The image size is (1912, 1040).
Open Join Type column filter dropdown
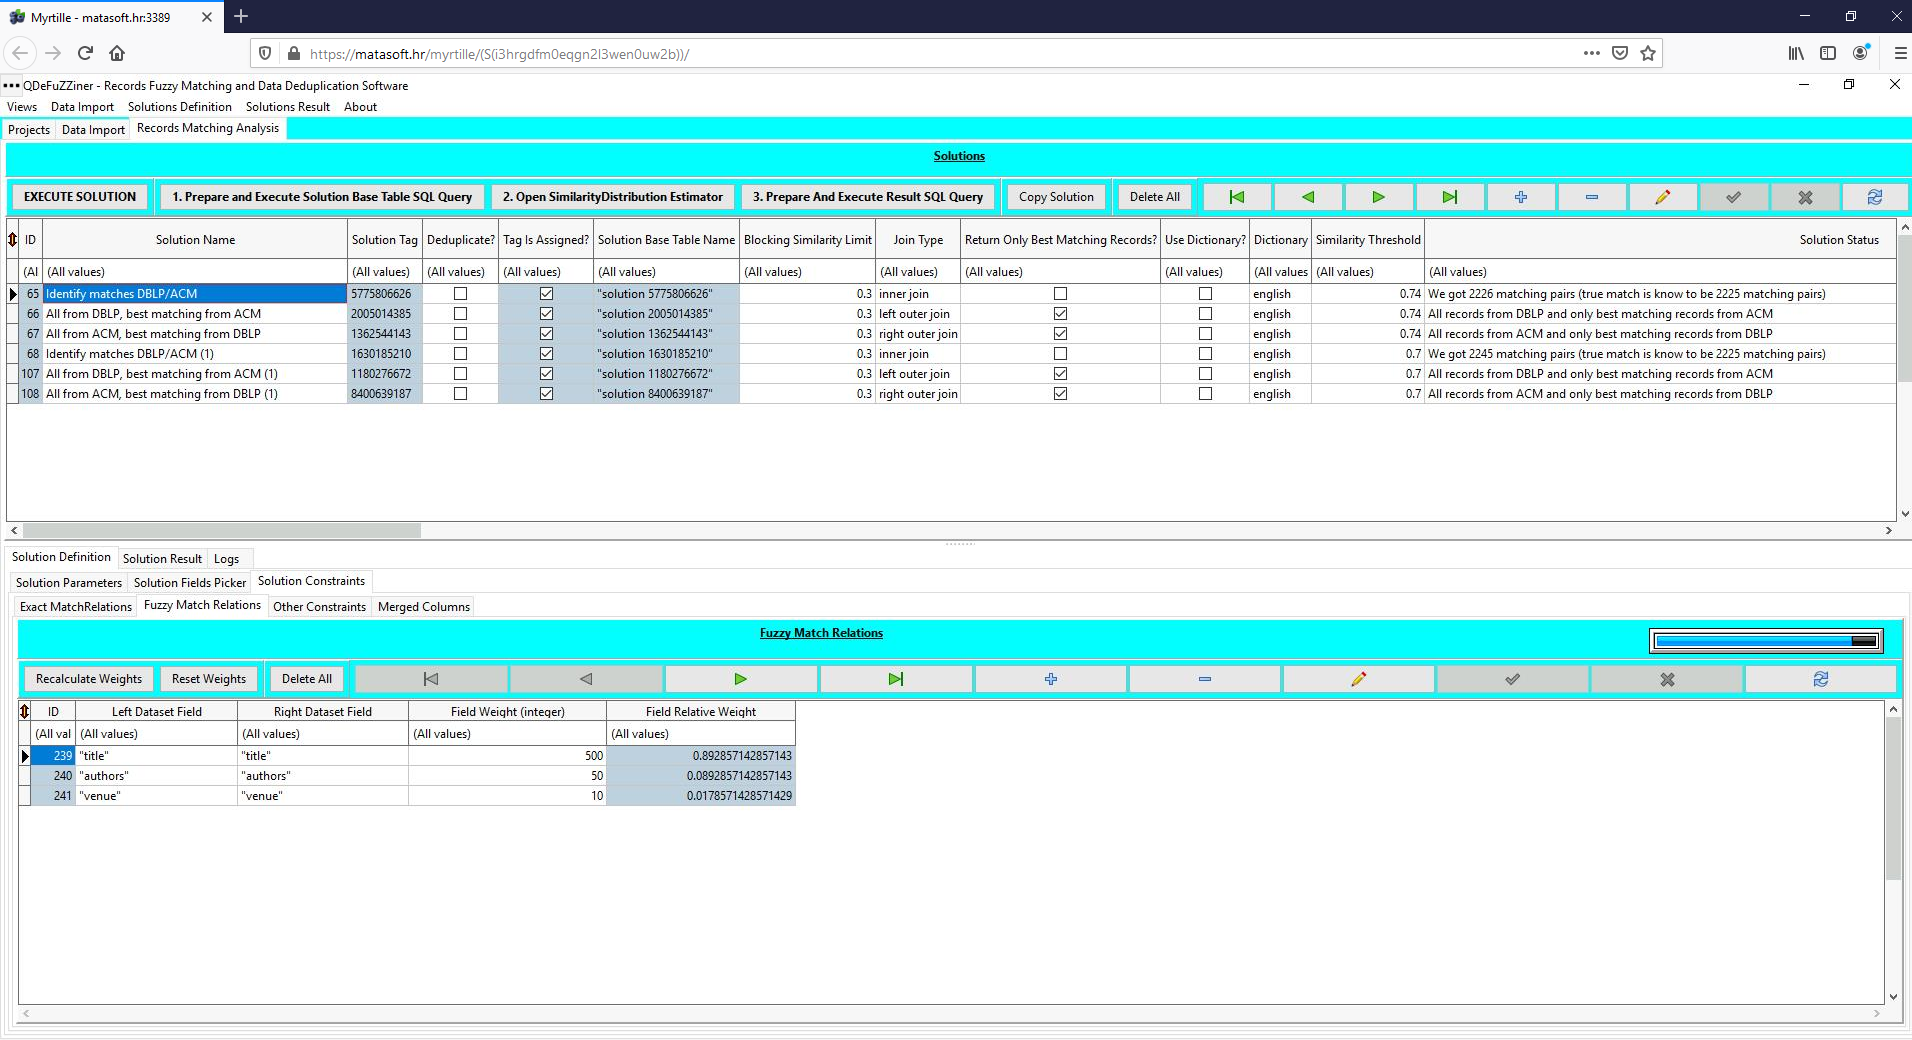tap(917, 272)
